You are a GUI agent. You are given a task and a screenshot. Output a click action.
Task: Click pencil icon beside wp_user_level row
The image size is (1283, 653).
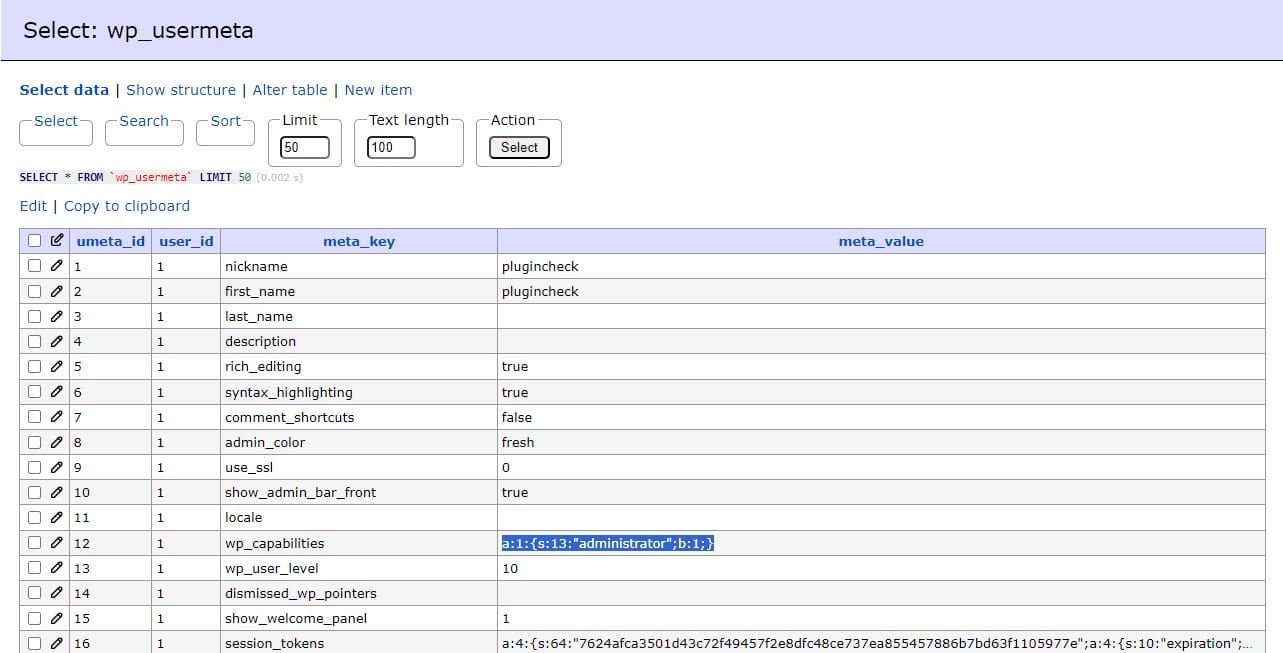[56, 568]
